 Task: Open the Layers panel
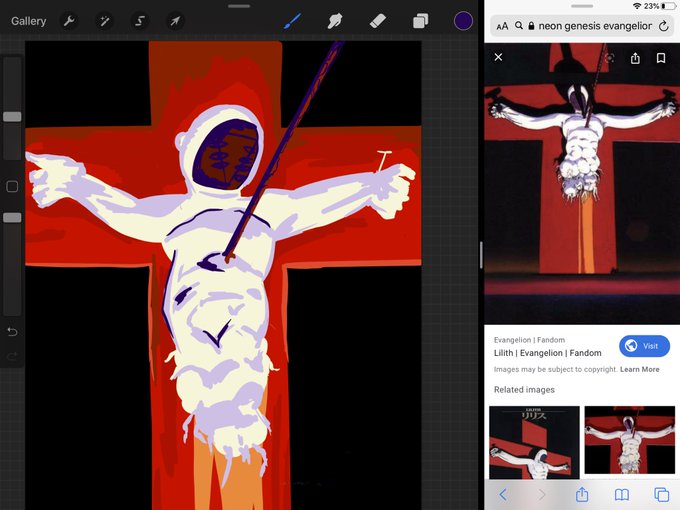click(x=420, y=21)
